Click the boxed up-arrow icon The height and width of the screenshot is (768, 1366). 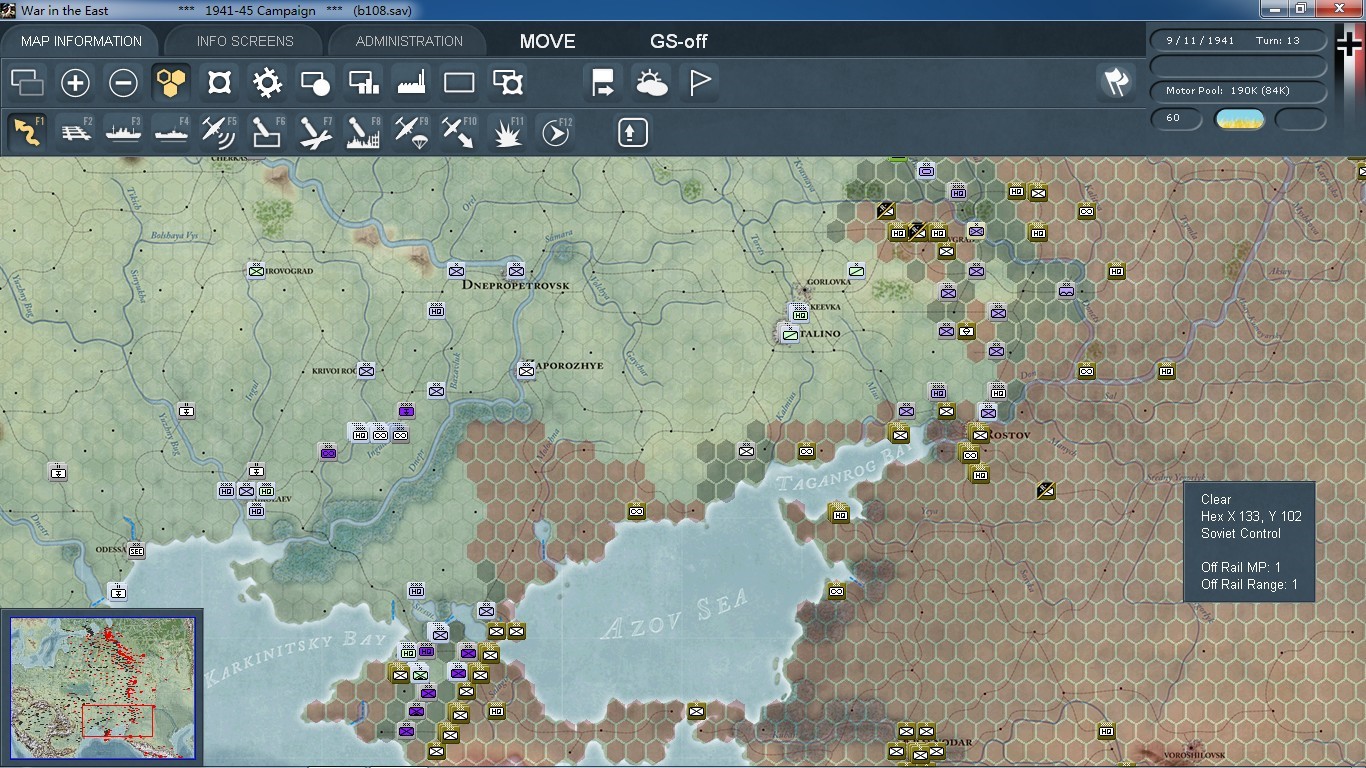tap(633, 132)
